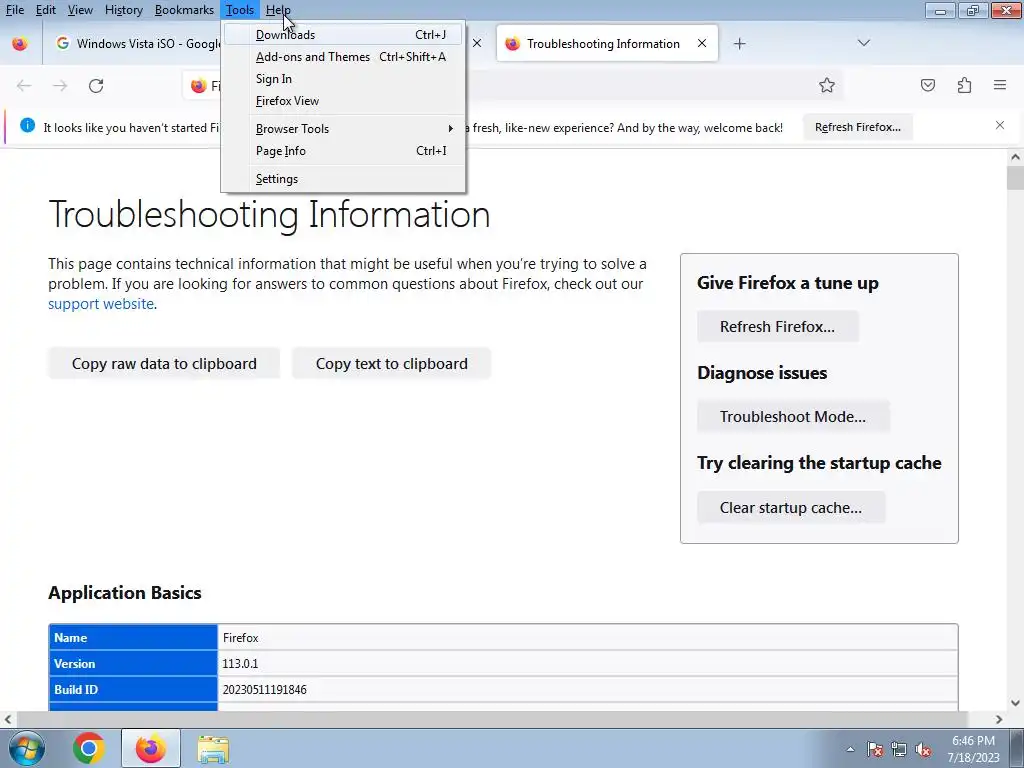Click Clear startup cache button
1024x768 pixels.
coord(791,507)
